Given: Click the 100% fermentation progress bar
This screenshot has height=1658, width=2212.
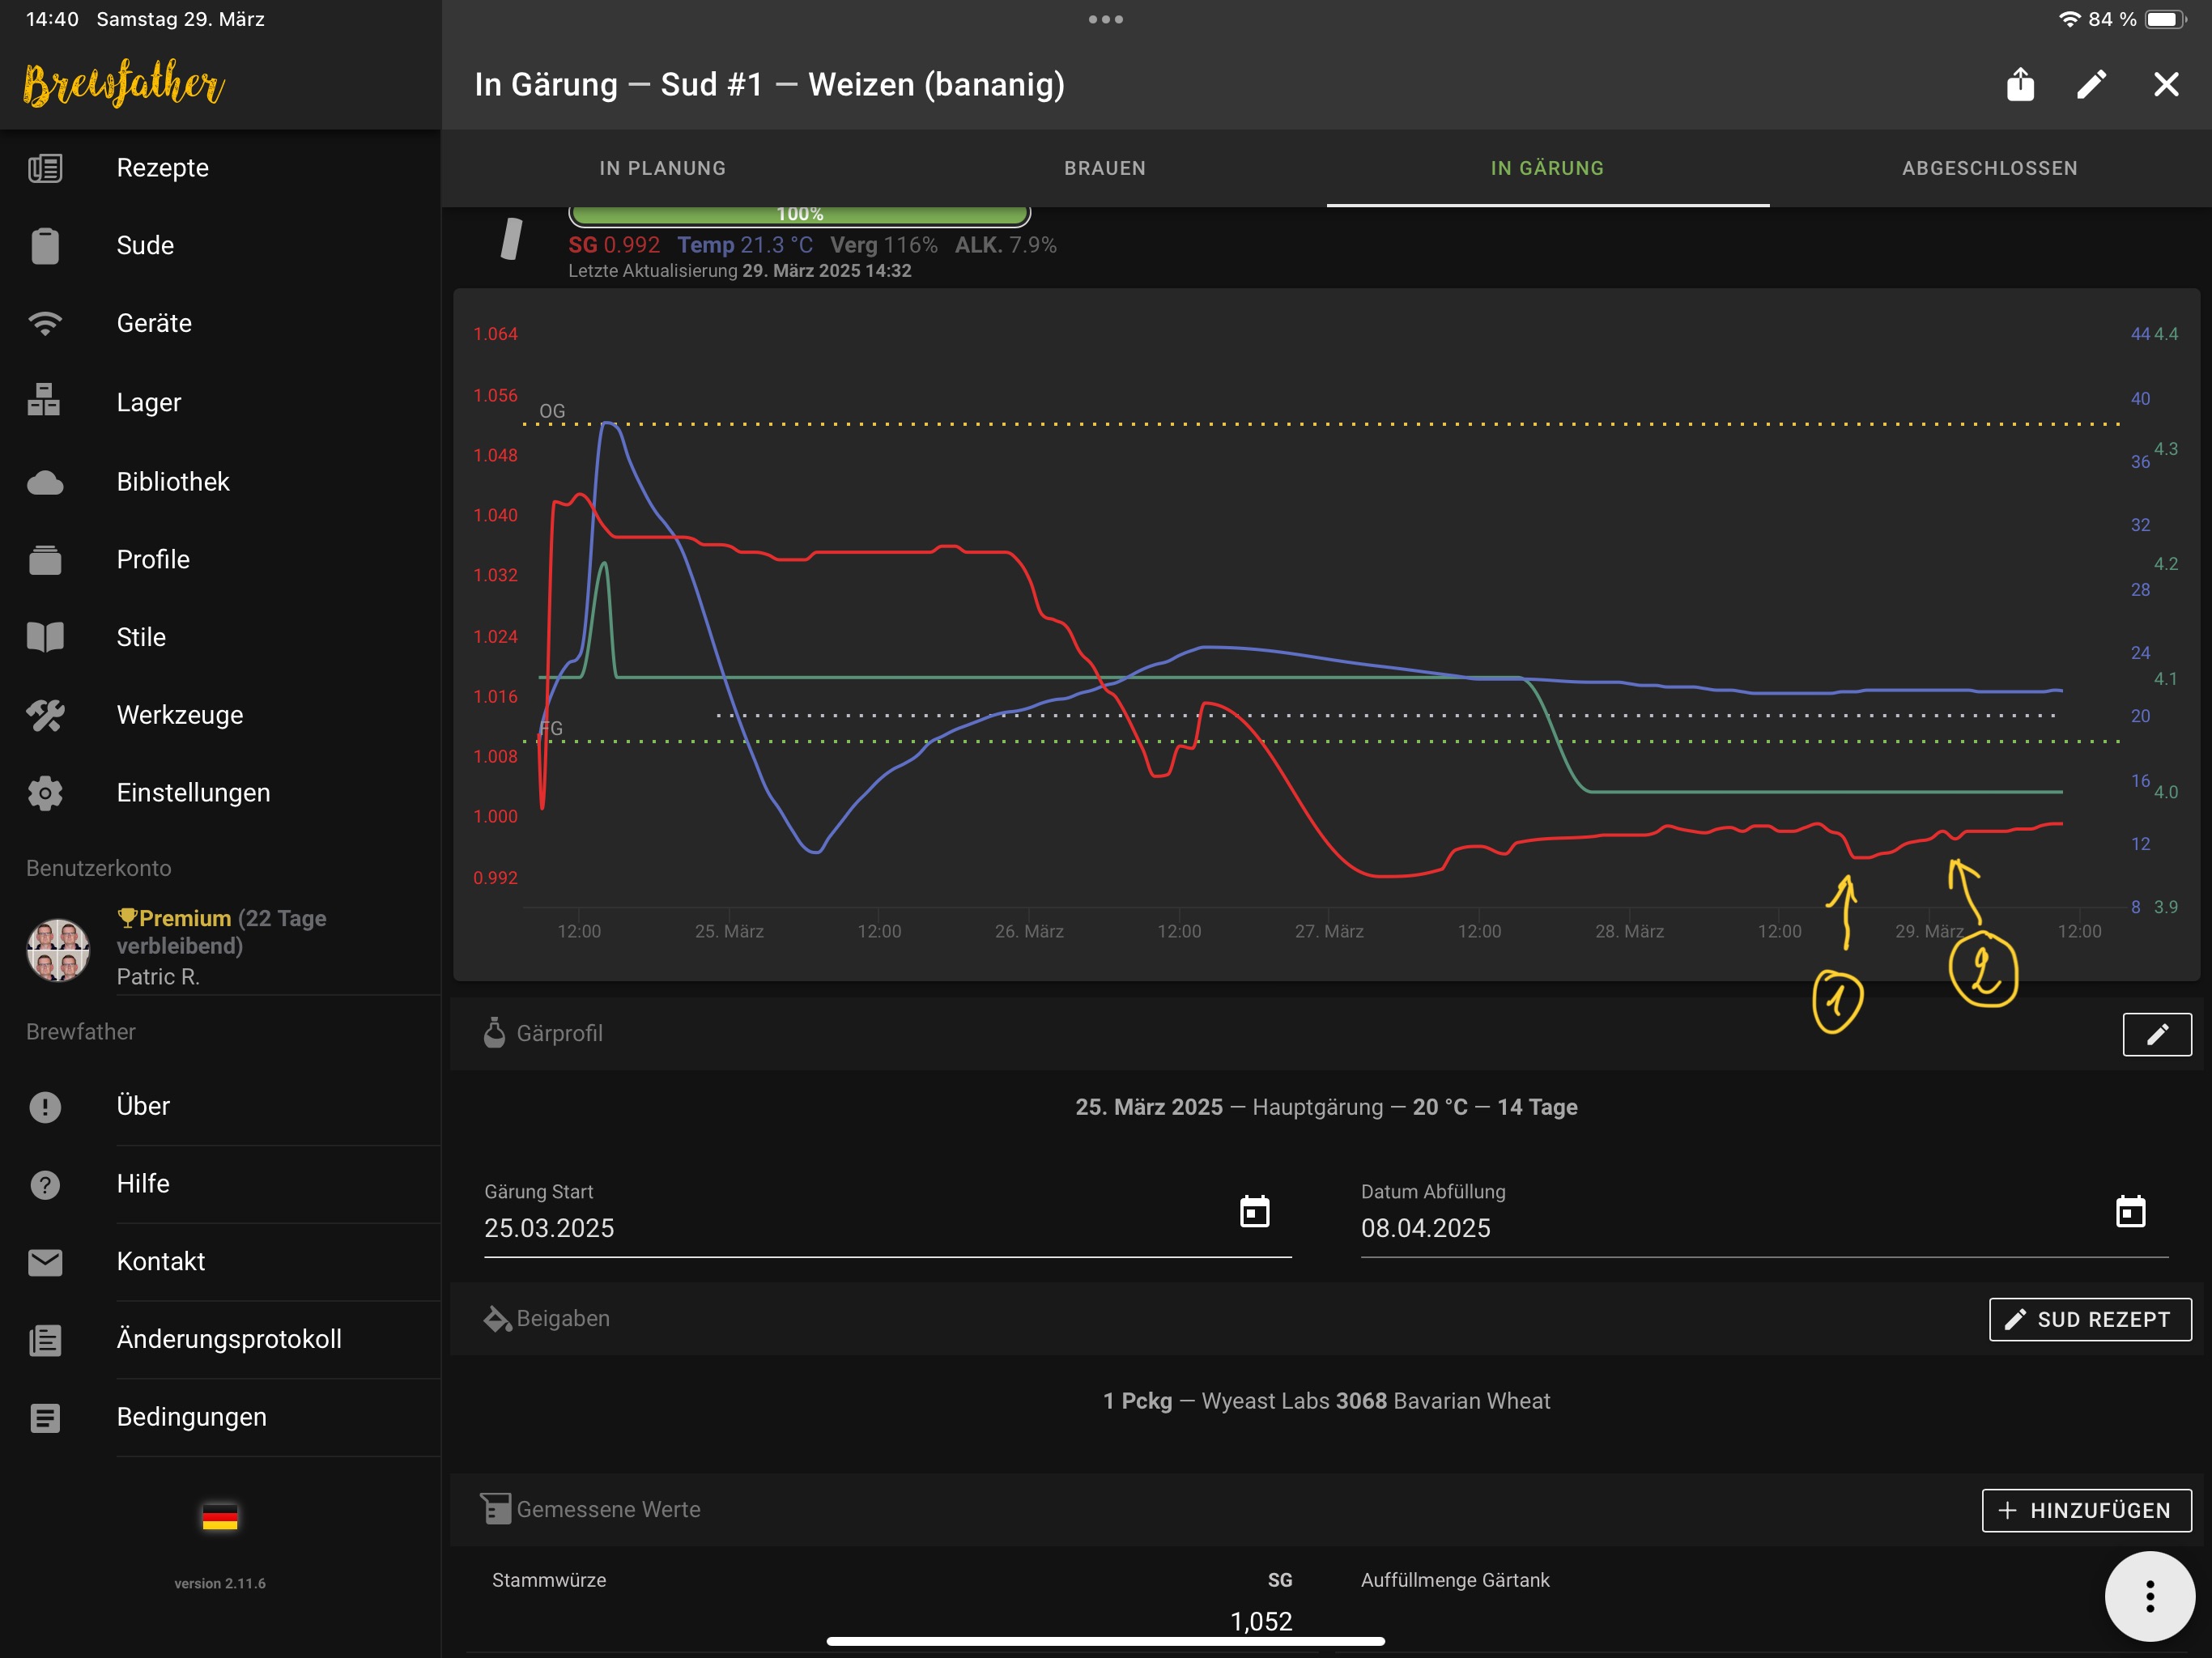Looking at the screenshot, I should point(799,215).
